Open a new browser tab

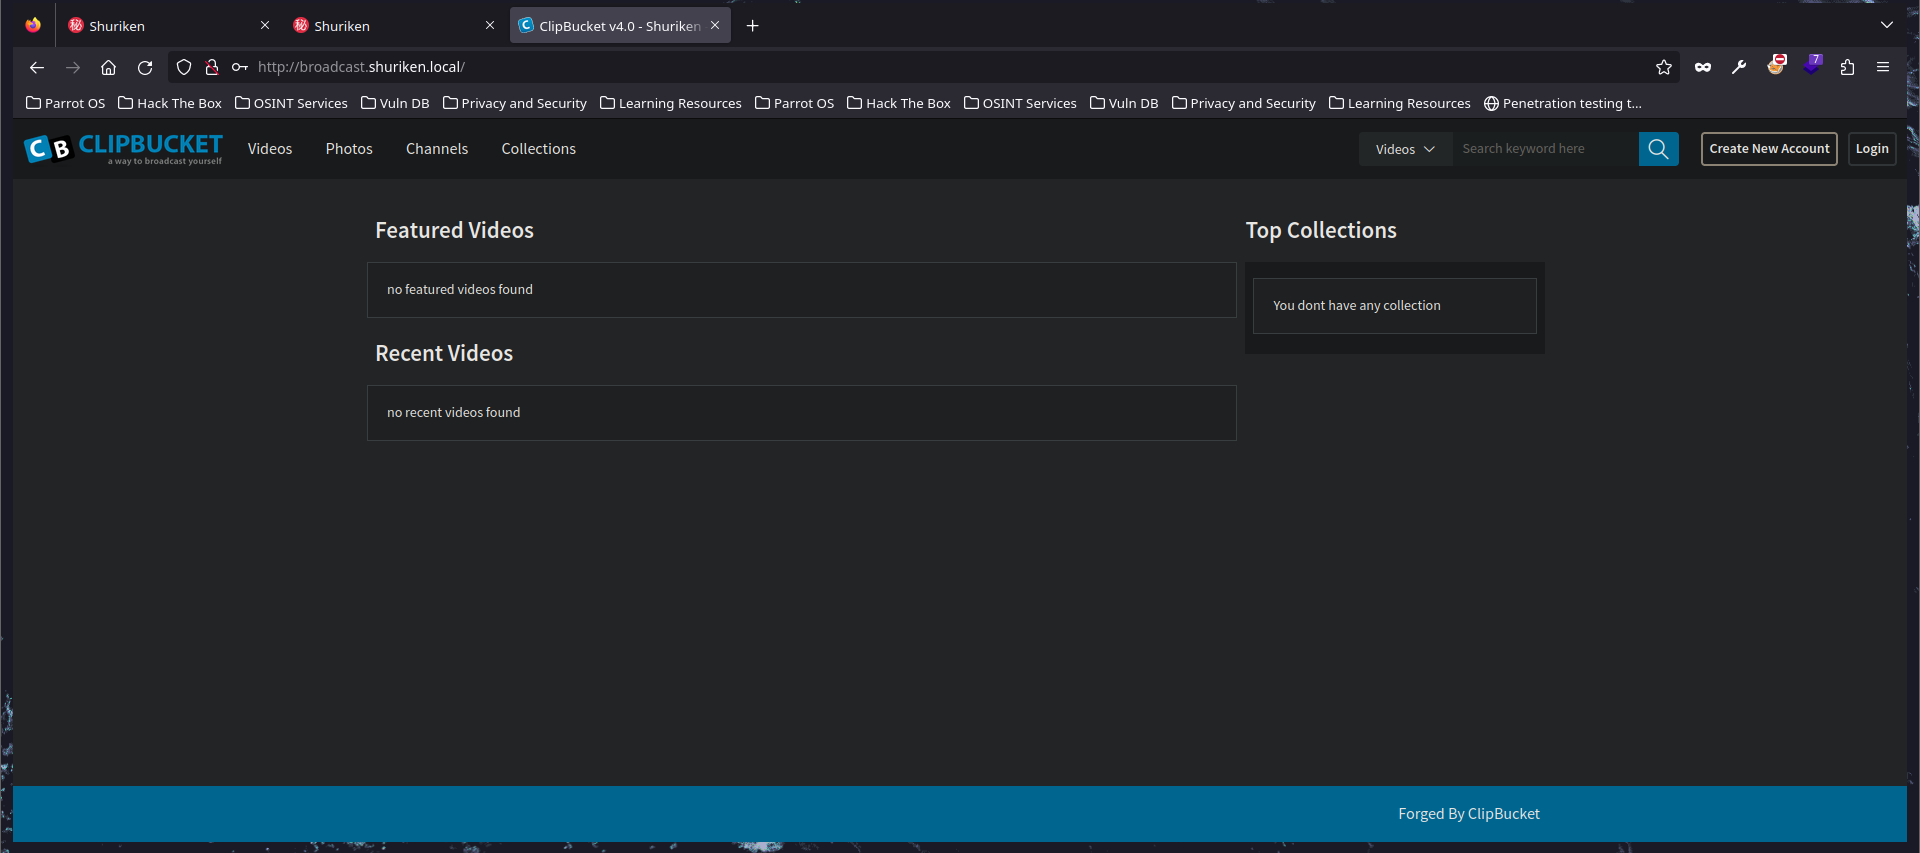(x=753, y=26)
